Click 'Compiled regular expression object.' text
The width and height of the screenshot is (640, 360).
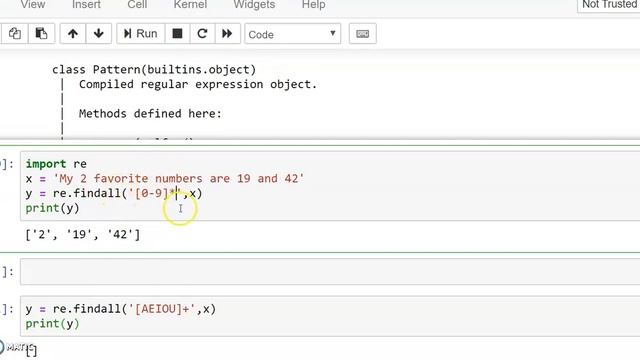(198, 84)
